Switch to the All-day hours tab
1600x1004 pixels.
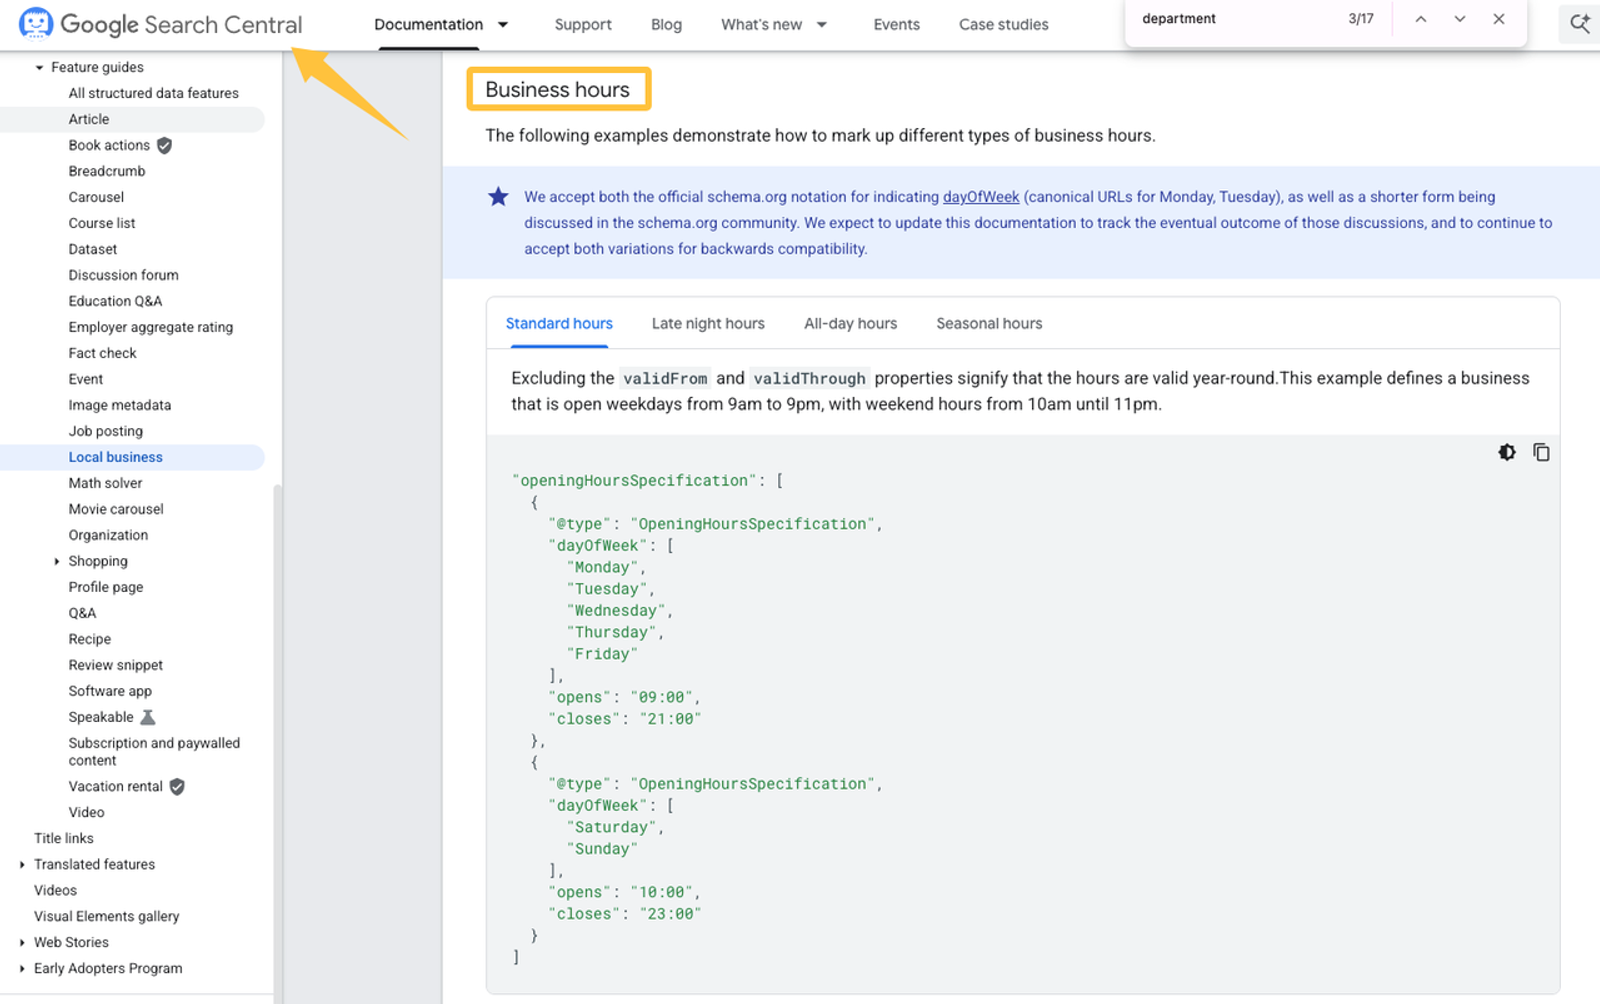[850, 323]
